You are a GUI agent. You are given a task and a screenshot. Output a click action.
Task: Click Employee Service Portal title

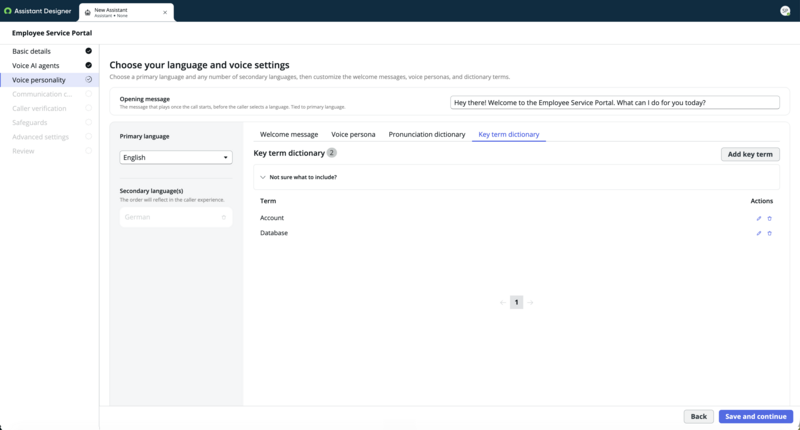point(52,33)
